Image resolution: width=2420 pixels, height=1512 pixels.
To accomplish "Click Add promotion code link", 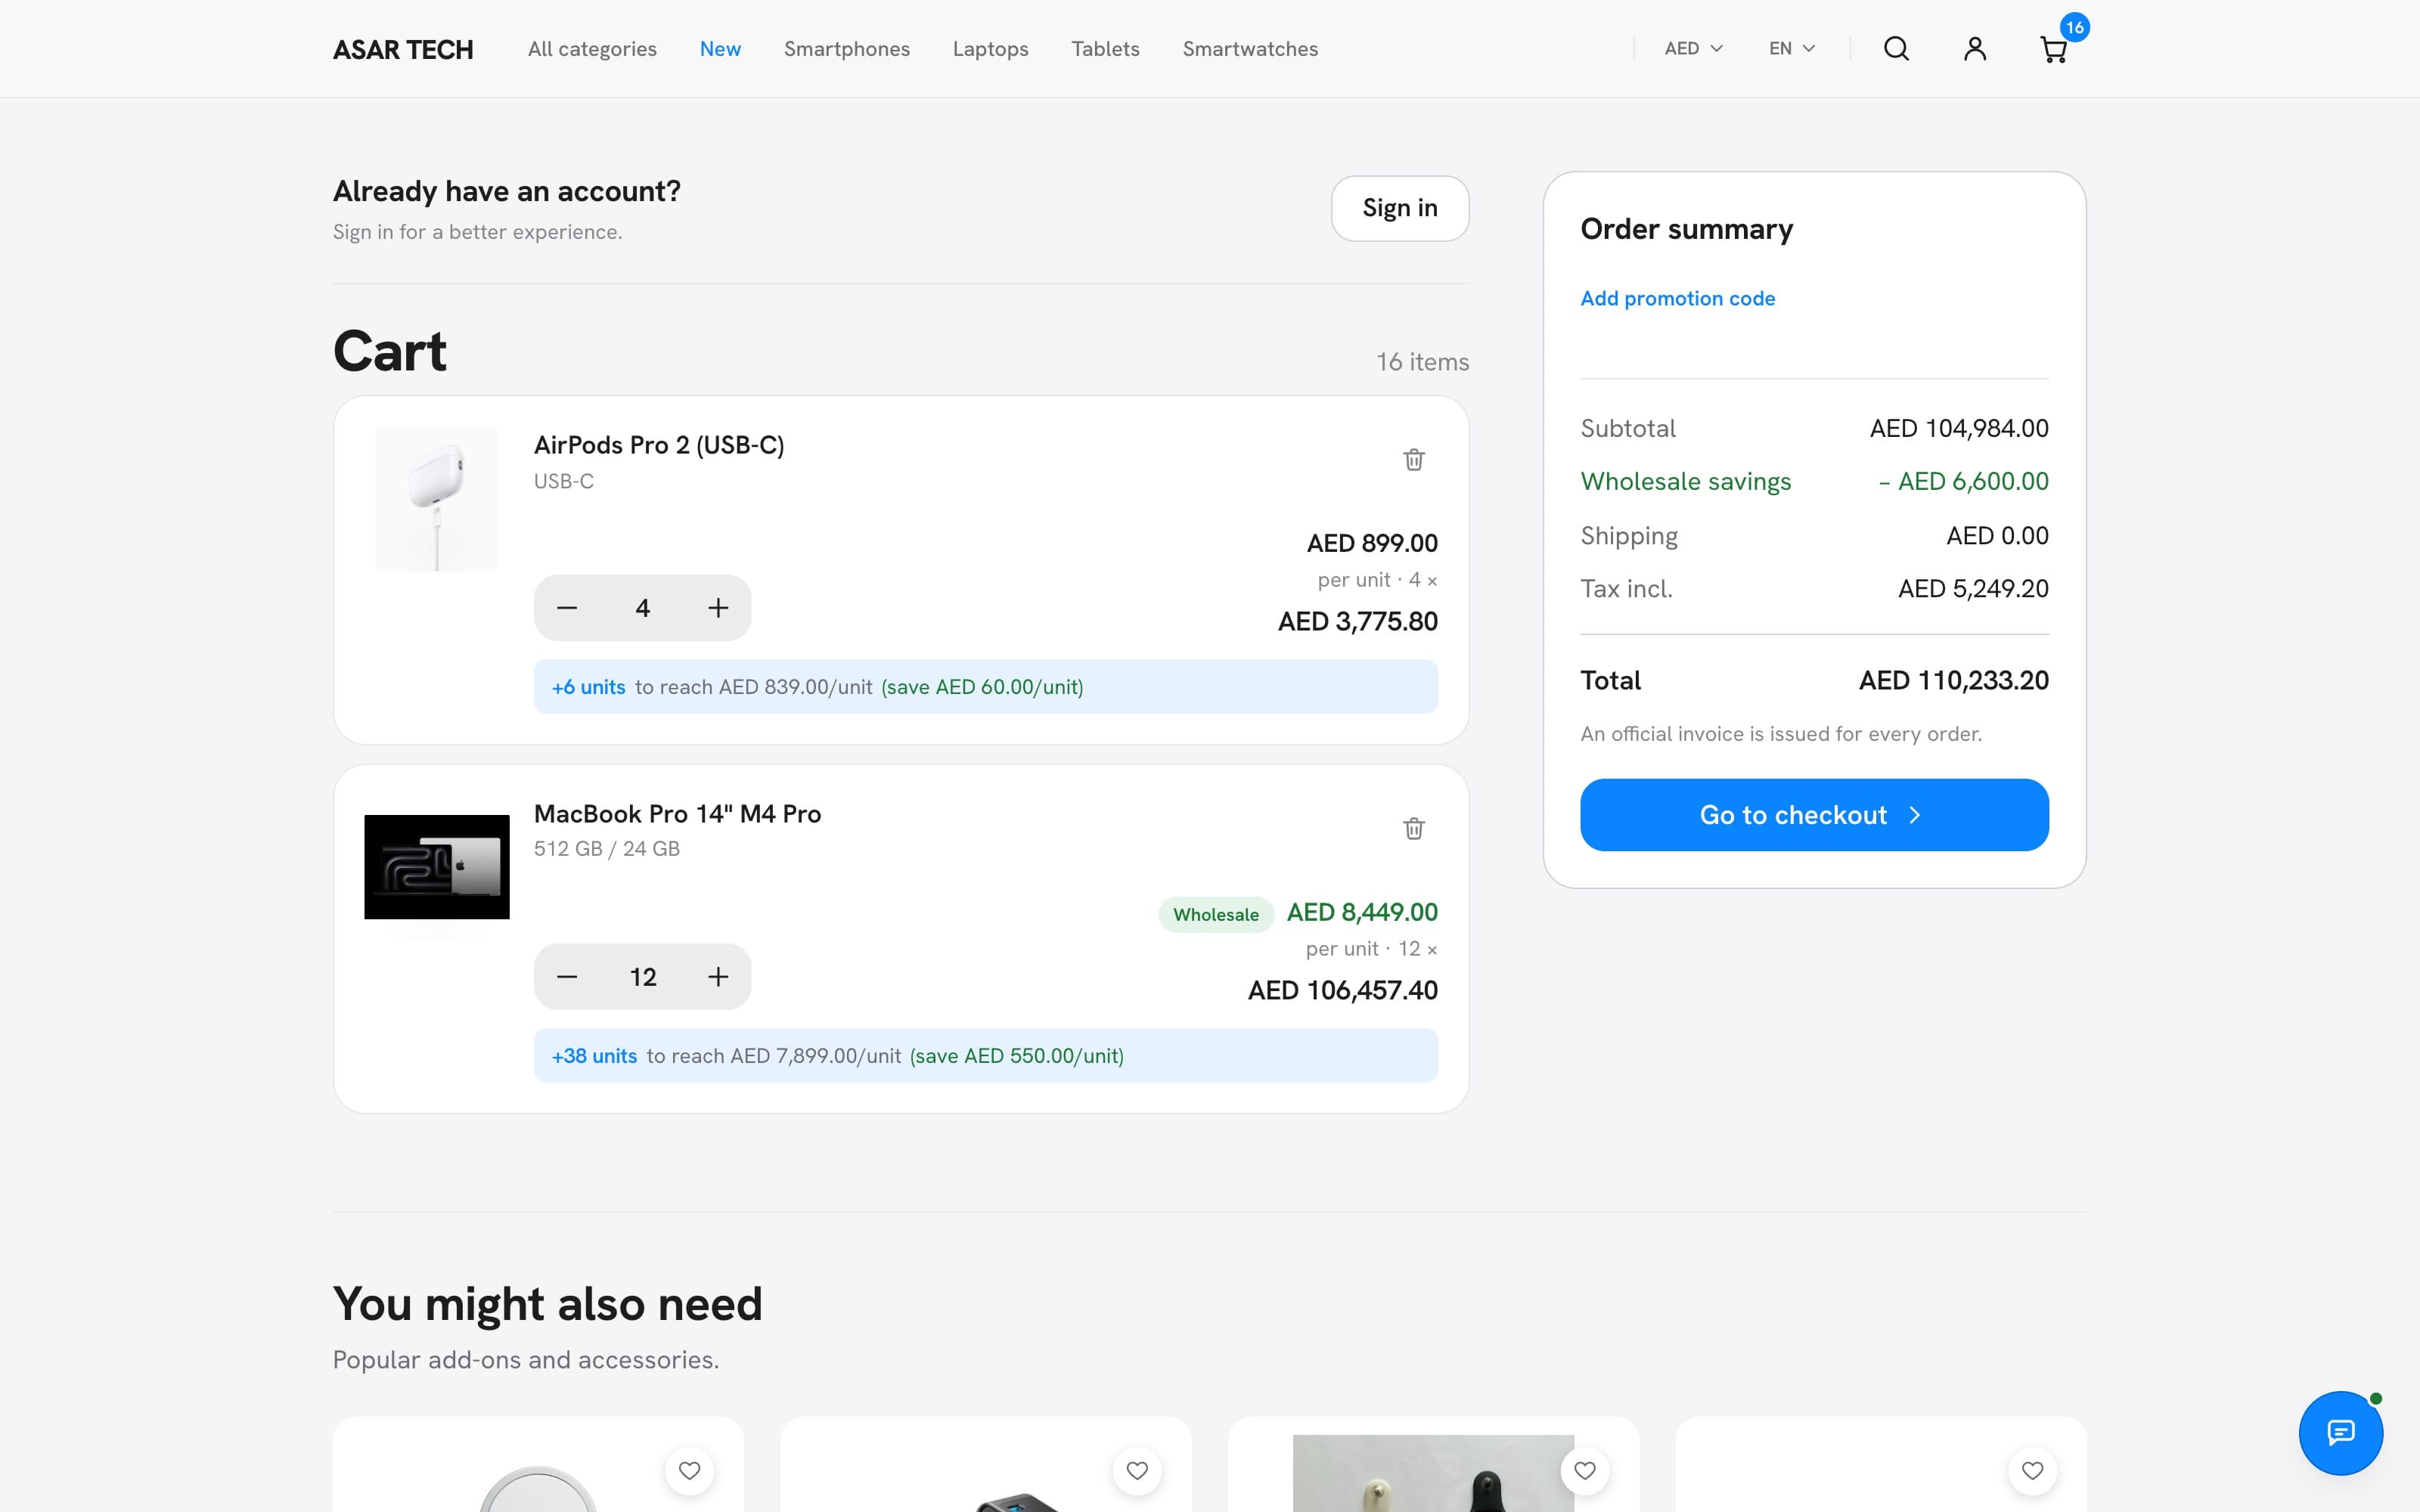I will point(1677,298).
